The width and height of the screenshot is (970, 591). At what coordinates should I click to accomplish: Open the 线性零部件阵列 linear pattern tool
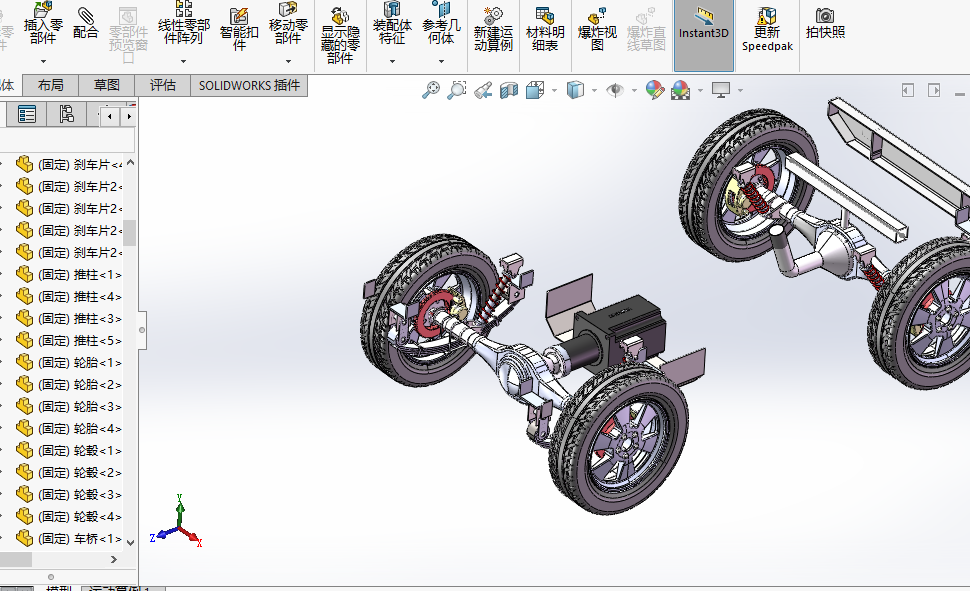pos(184,24)
